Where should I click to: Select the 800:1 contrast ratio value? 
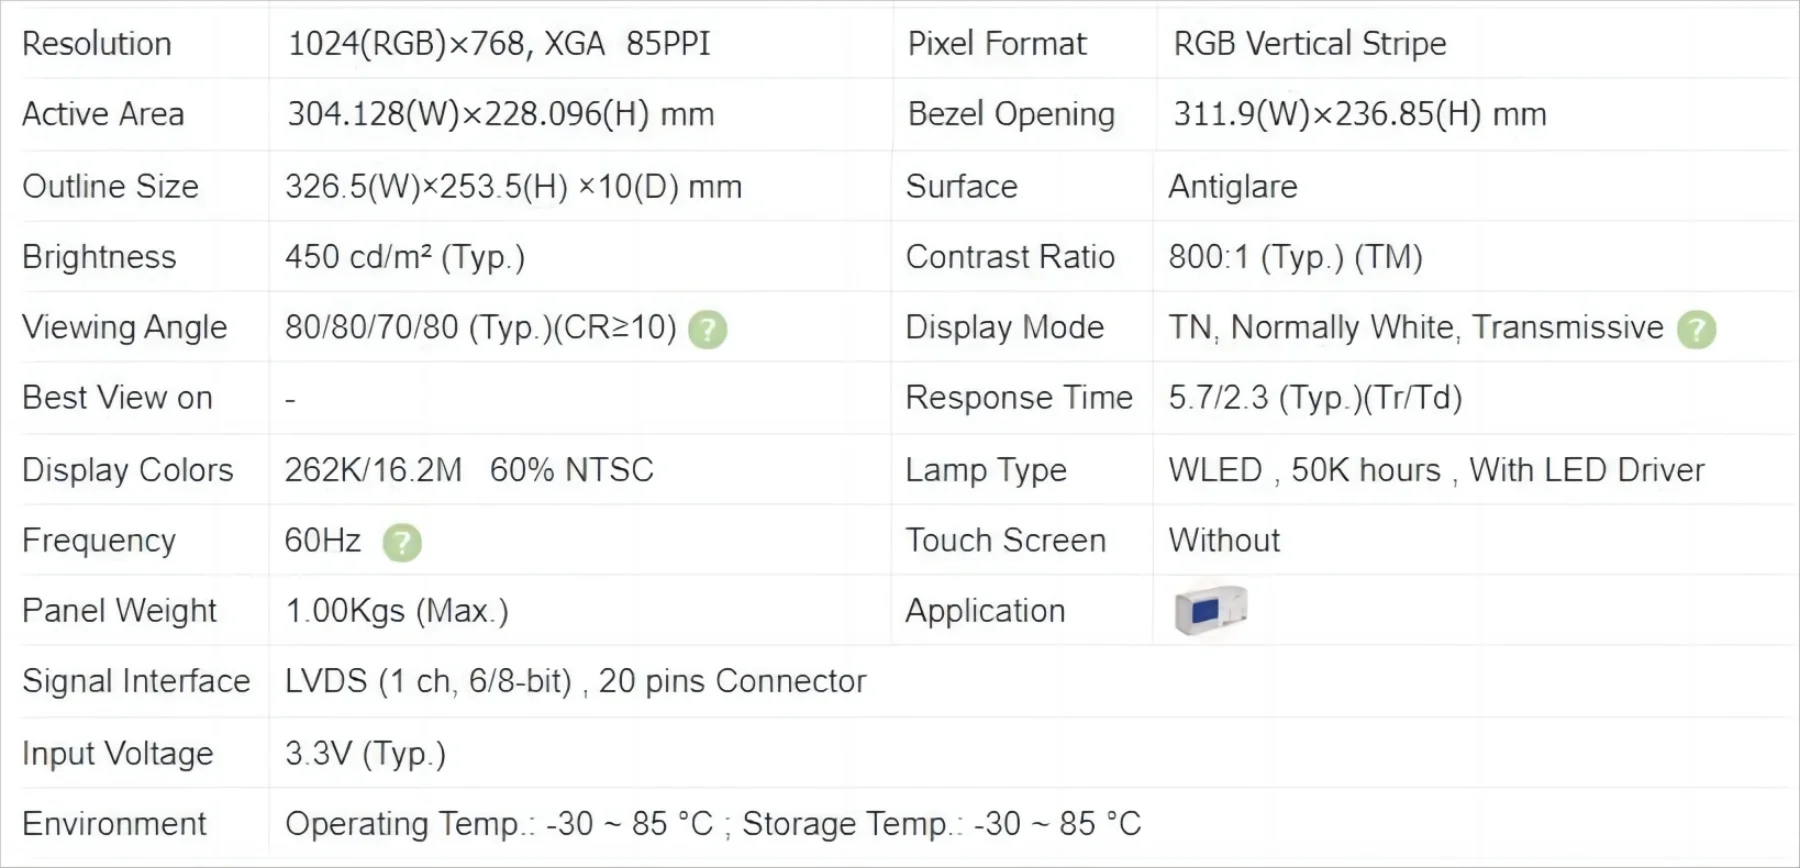tap(1295, 258)
